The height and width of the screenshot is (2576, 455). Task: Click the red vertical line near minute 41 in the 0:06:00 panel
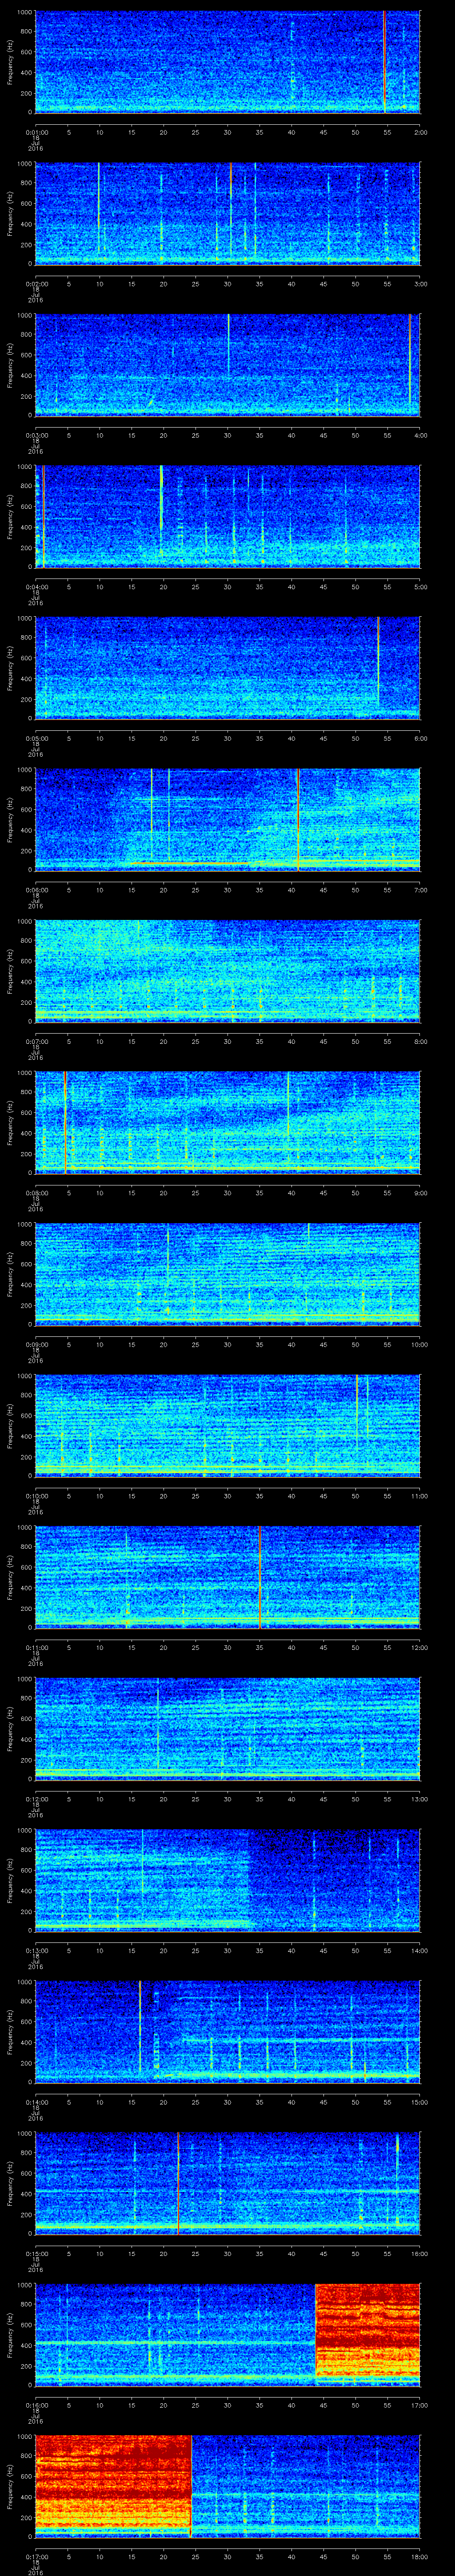(x=298, y=820)
